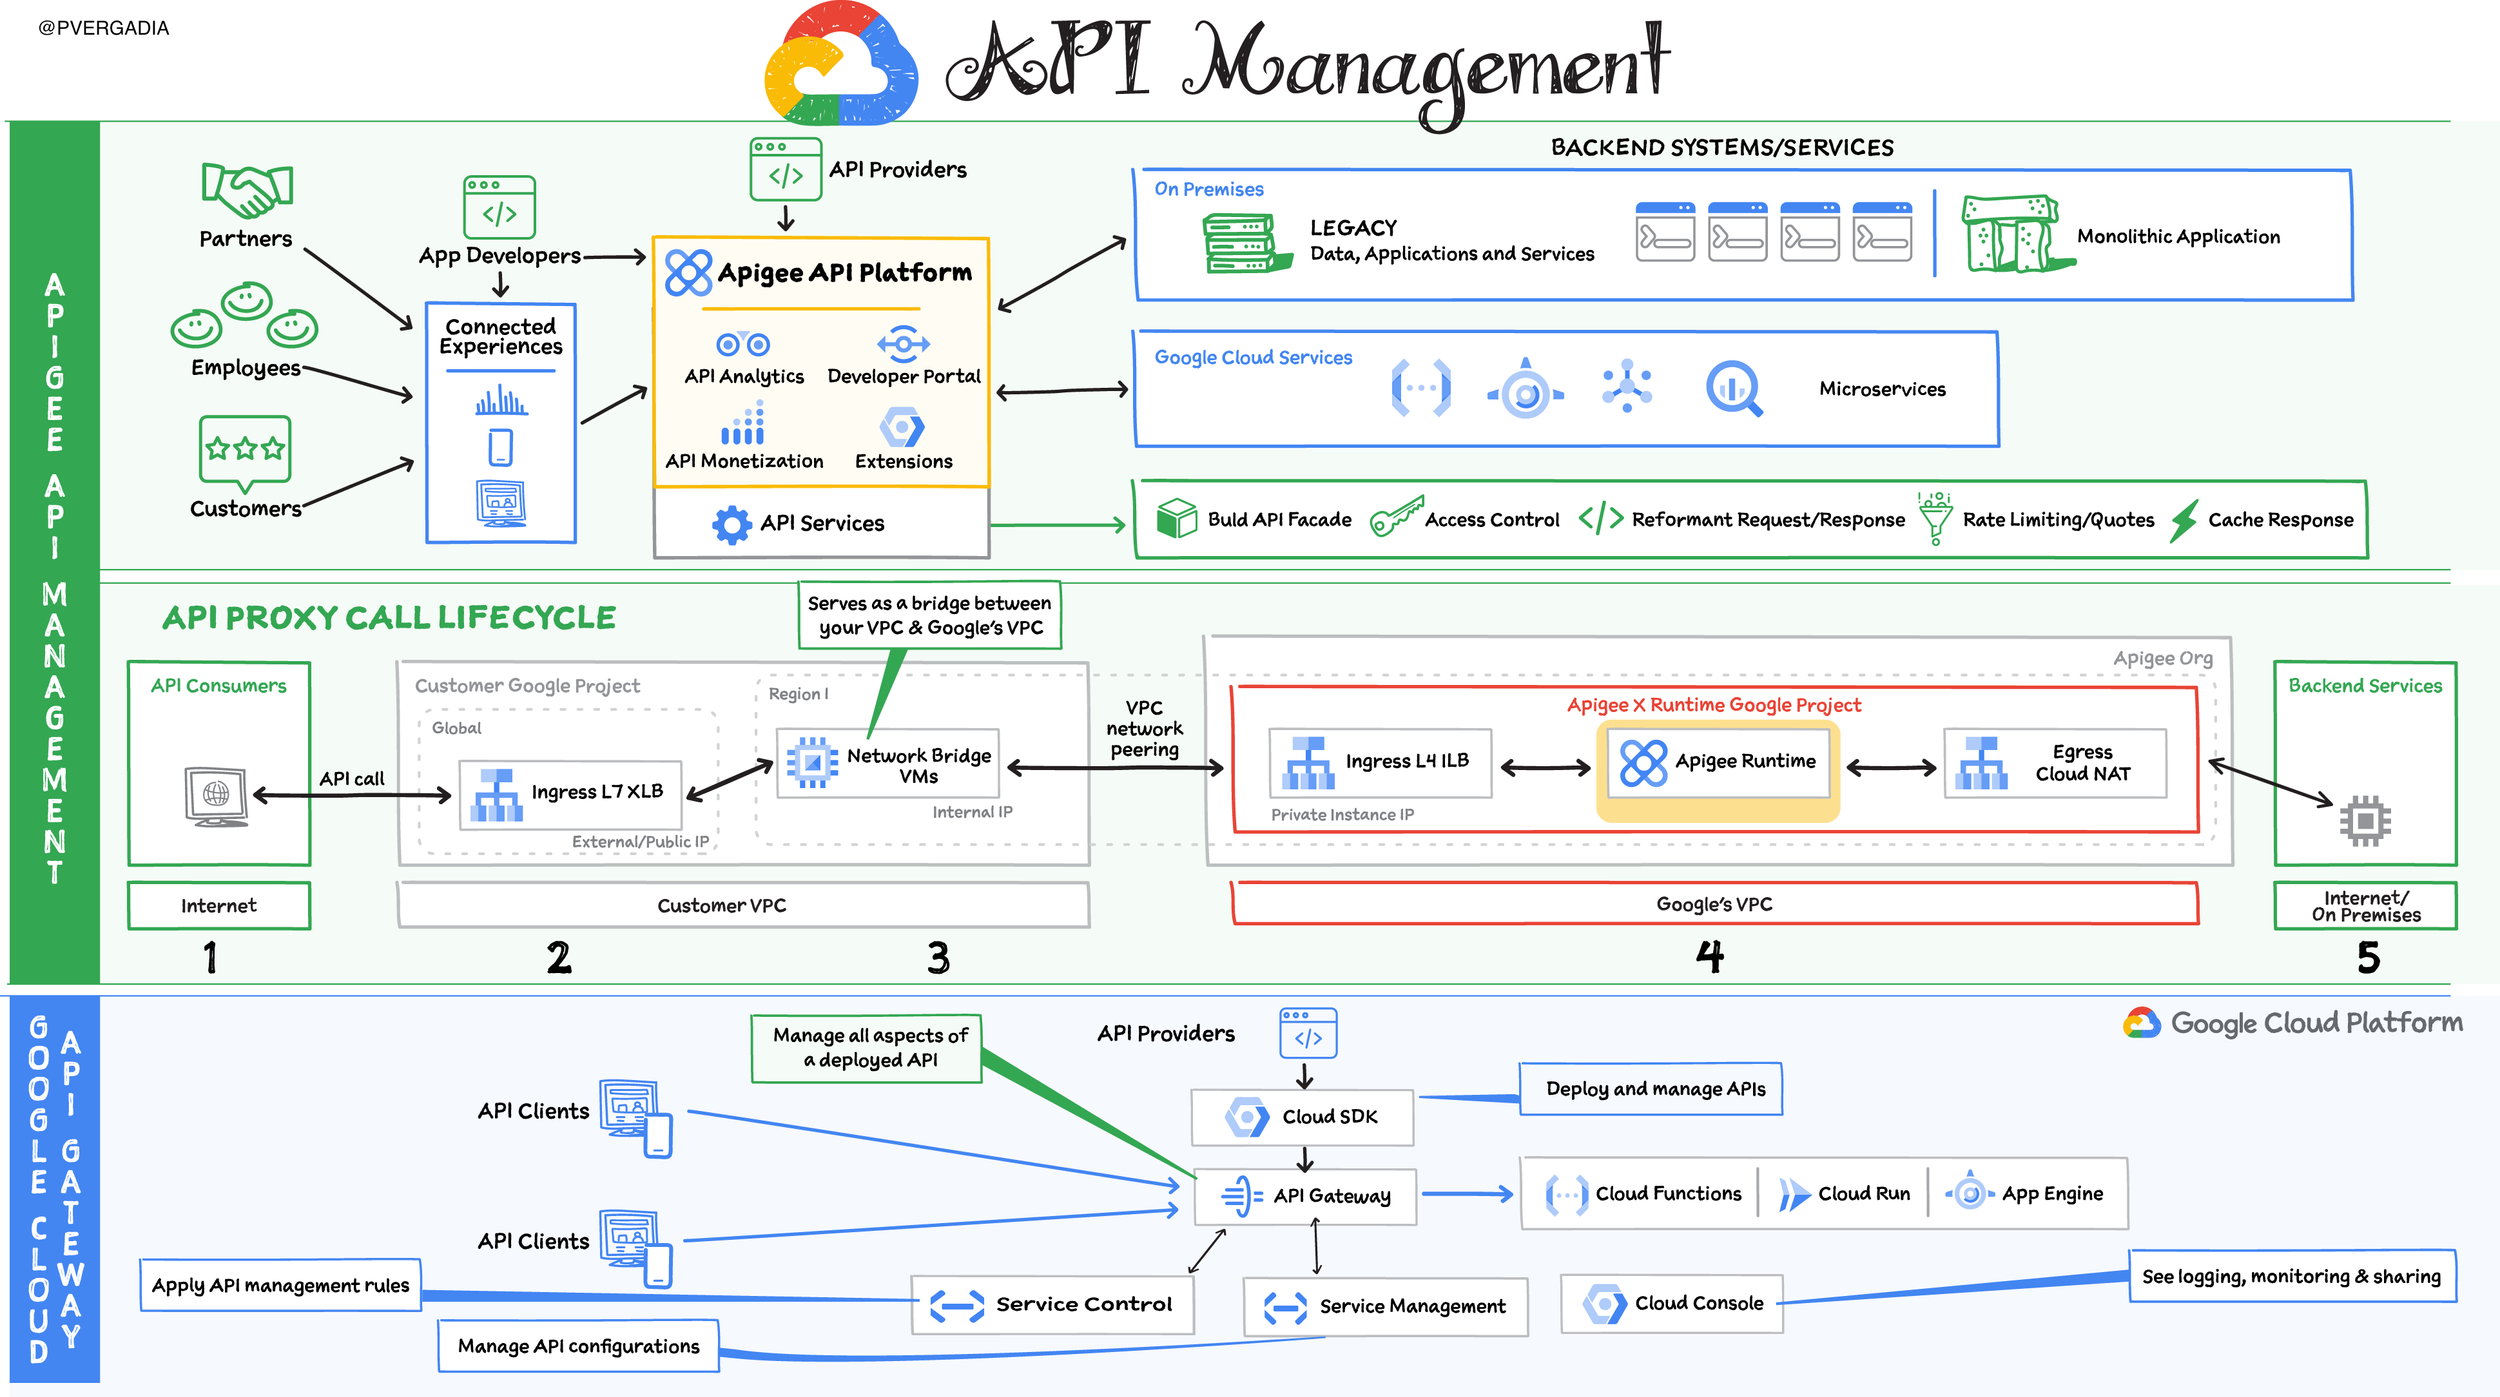
Task: Click the @PVERGADIA handle
Action: coord(104,28)
